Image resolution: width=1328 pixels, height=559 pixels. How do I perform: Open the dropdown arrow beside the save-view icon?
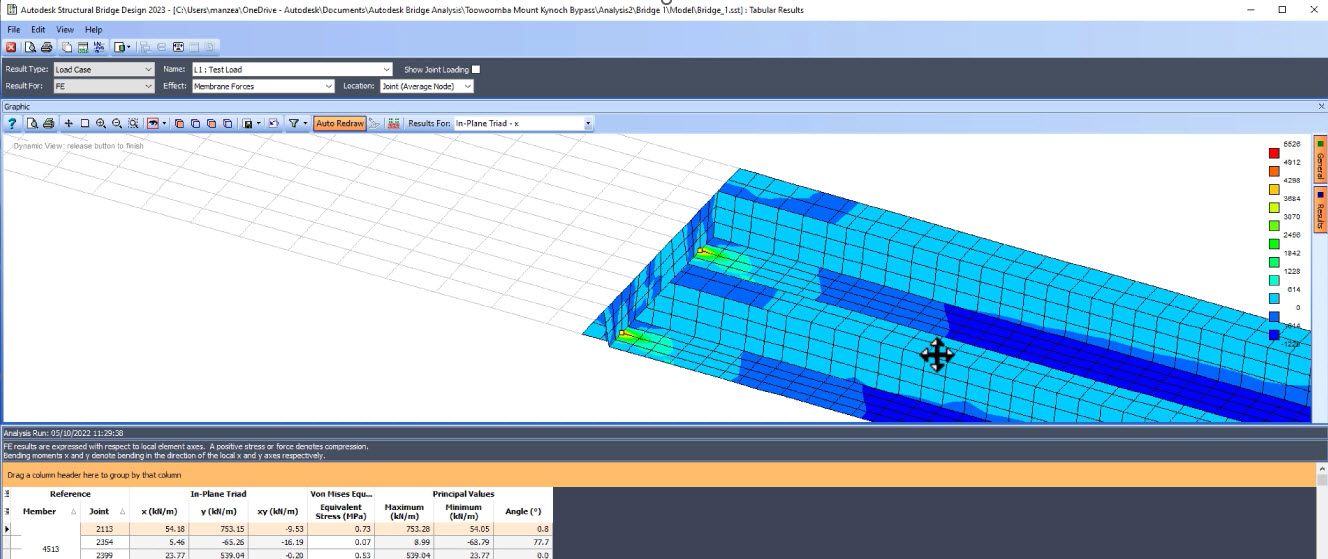pyautogui.click(x=258, y=123)
